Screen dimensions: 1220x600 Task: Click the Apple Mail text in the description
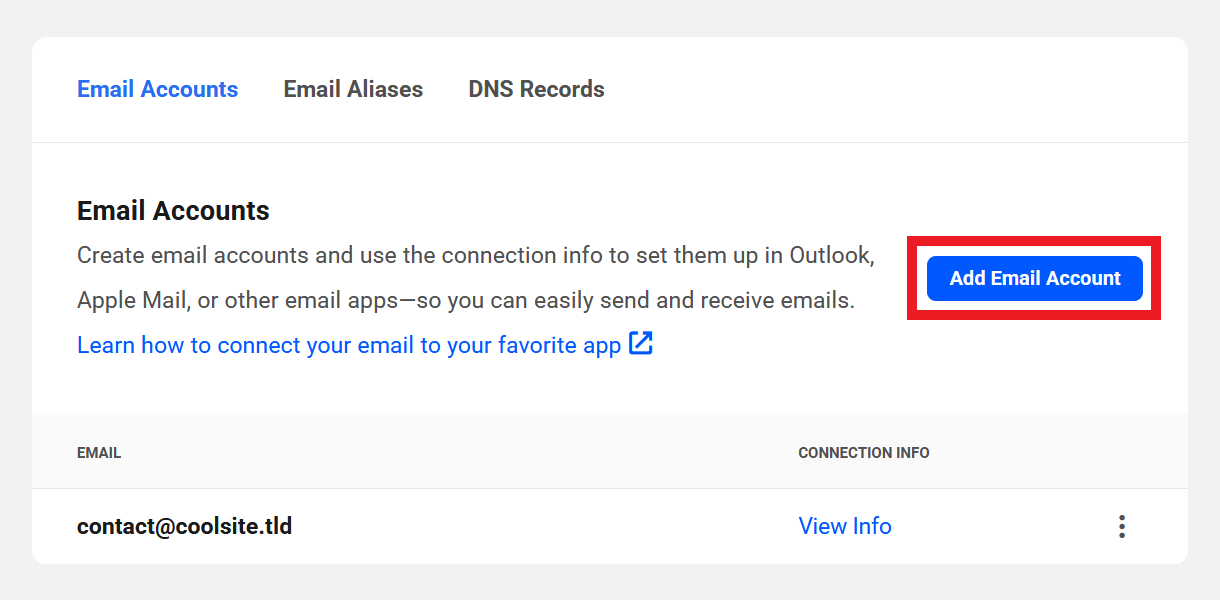click(131, 300)
